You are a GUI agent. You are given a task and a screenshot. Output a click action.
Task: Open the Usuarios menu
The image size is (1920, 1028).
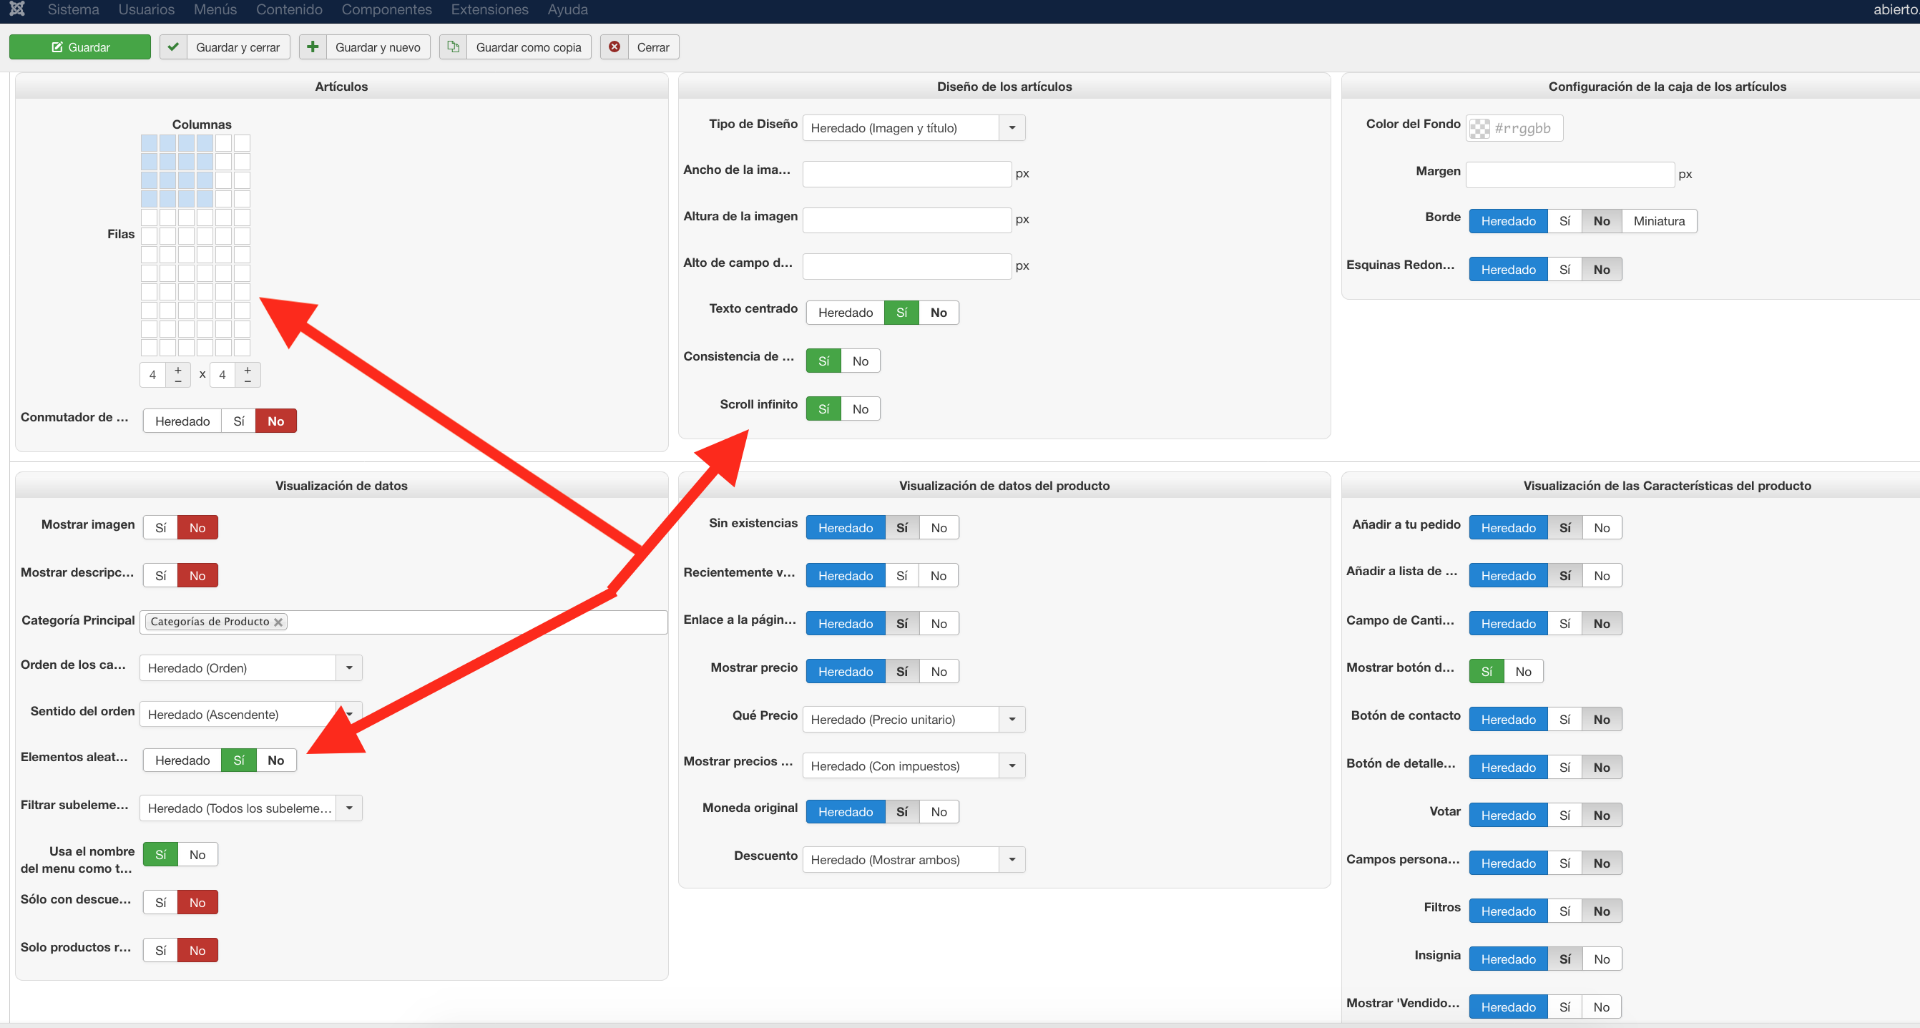pos(146,10)
